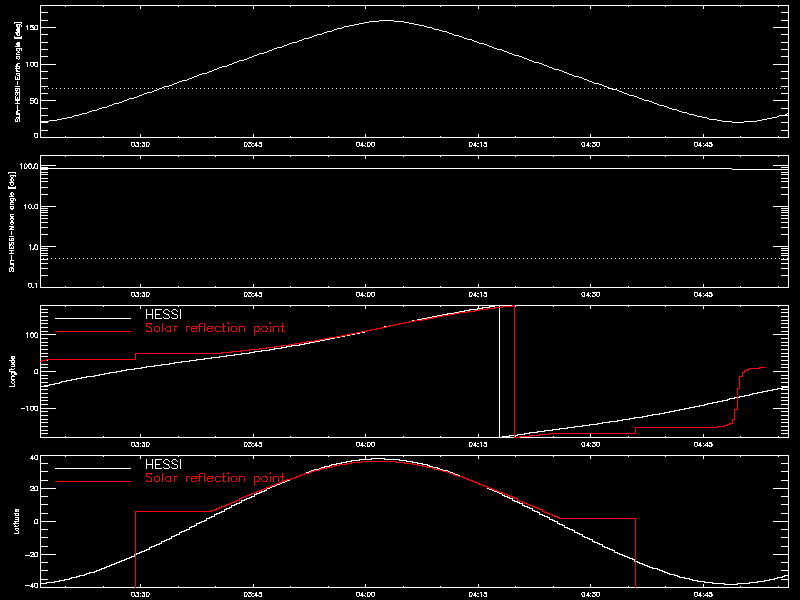Click the 04:30 time label under Longitude plot

[x=590, y=445]
